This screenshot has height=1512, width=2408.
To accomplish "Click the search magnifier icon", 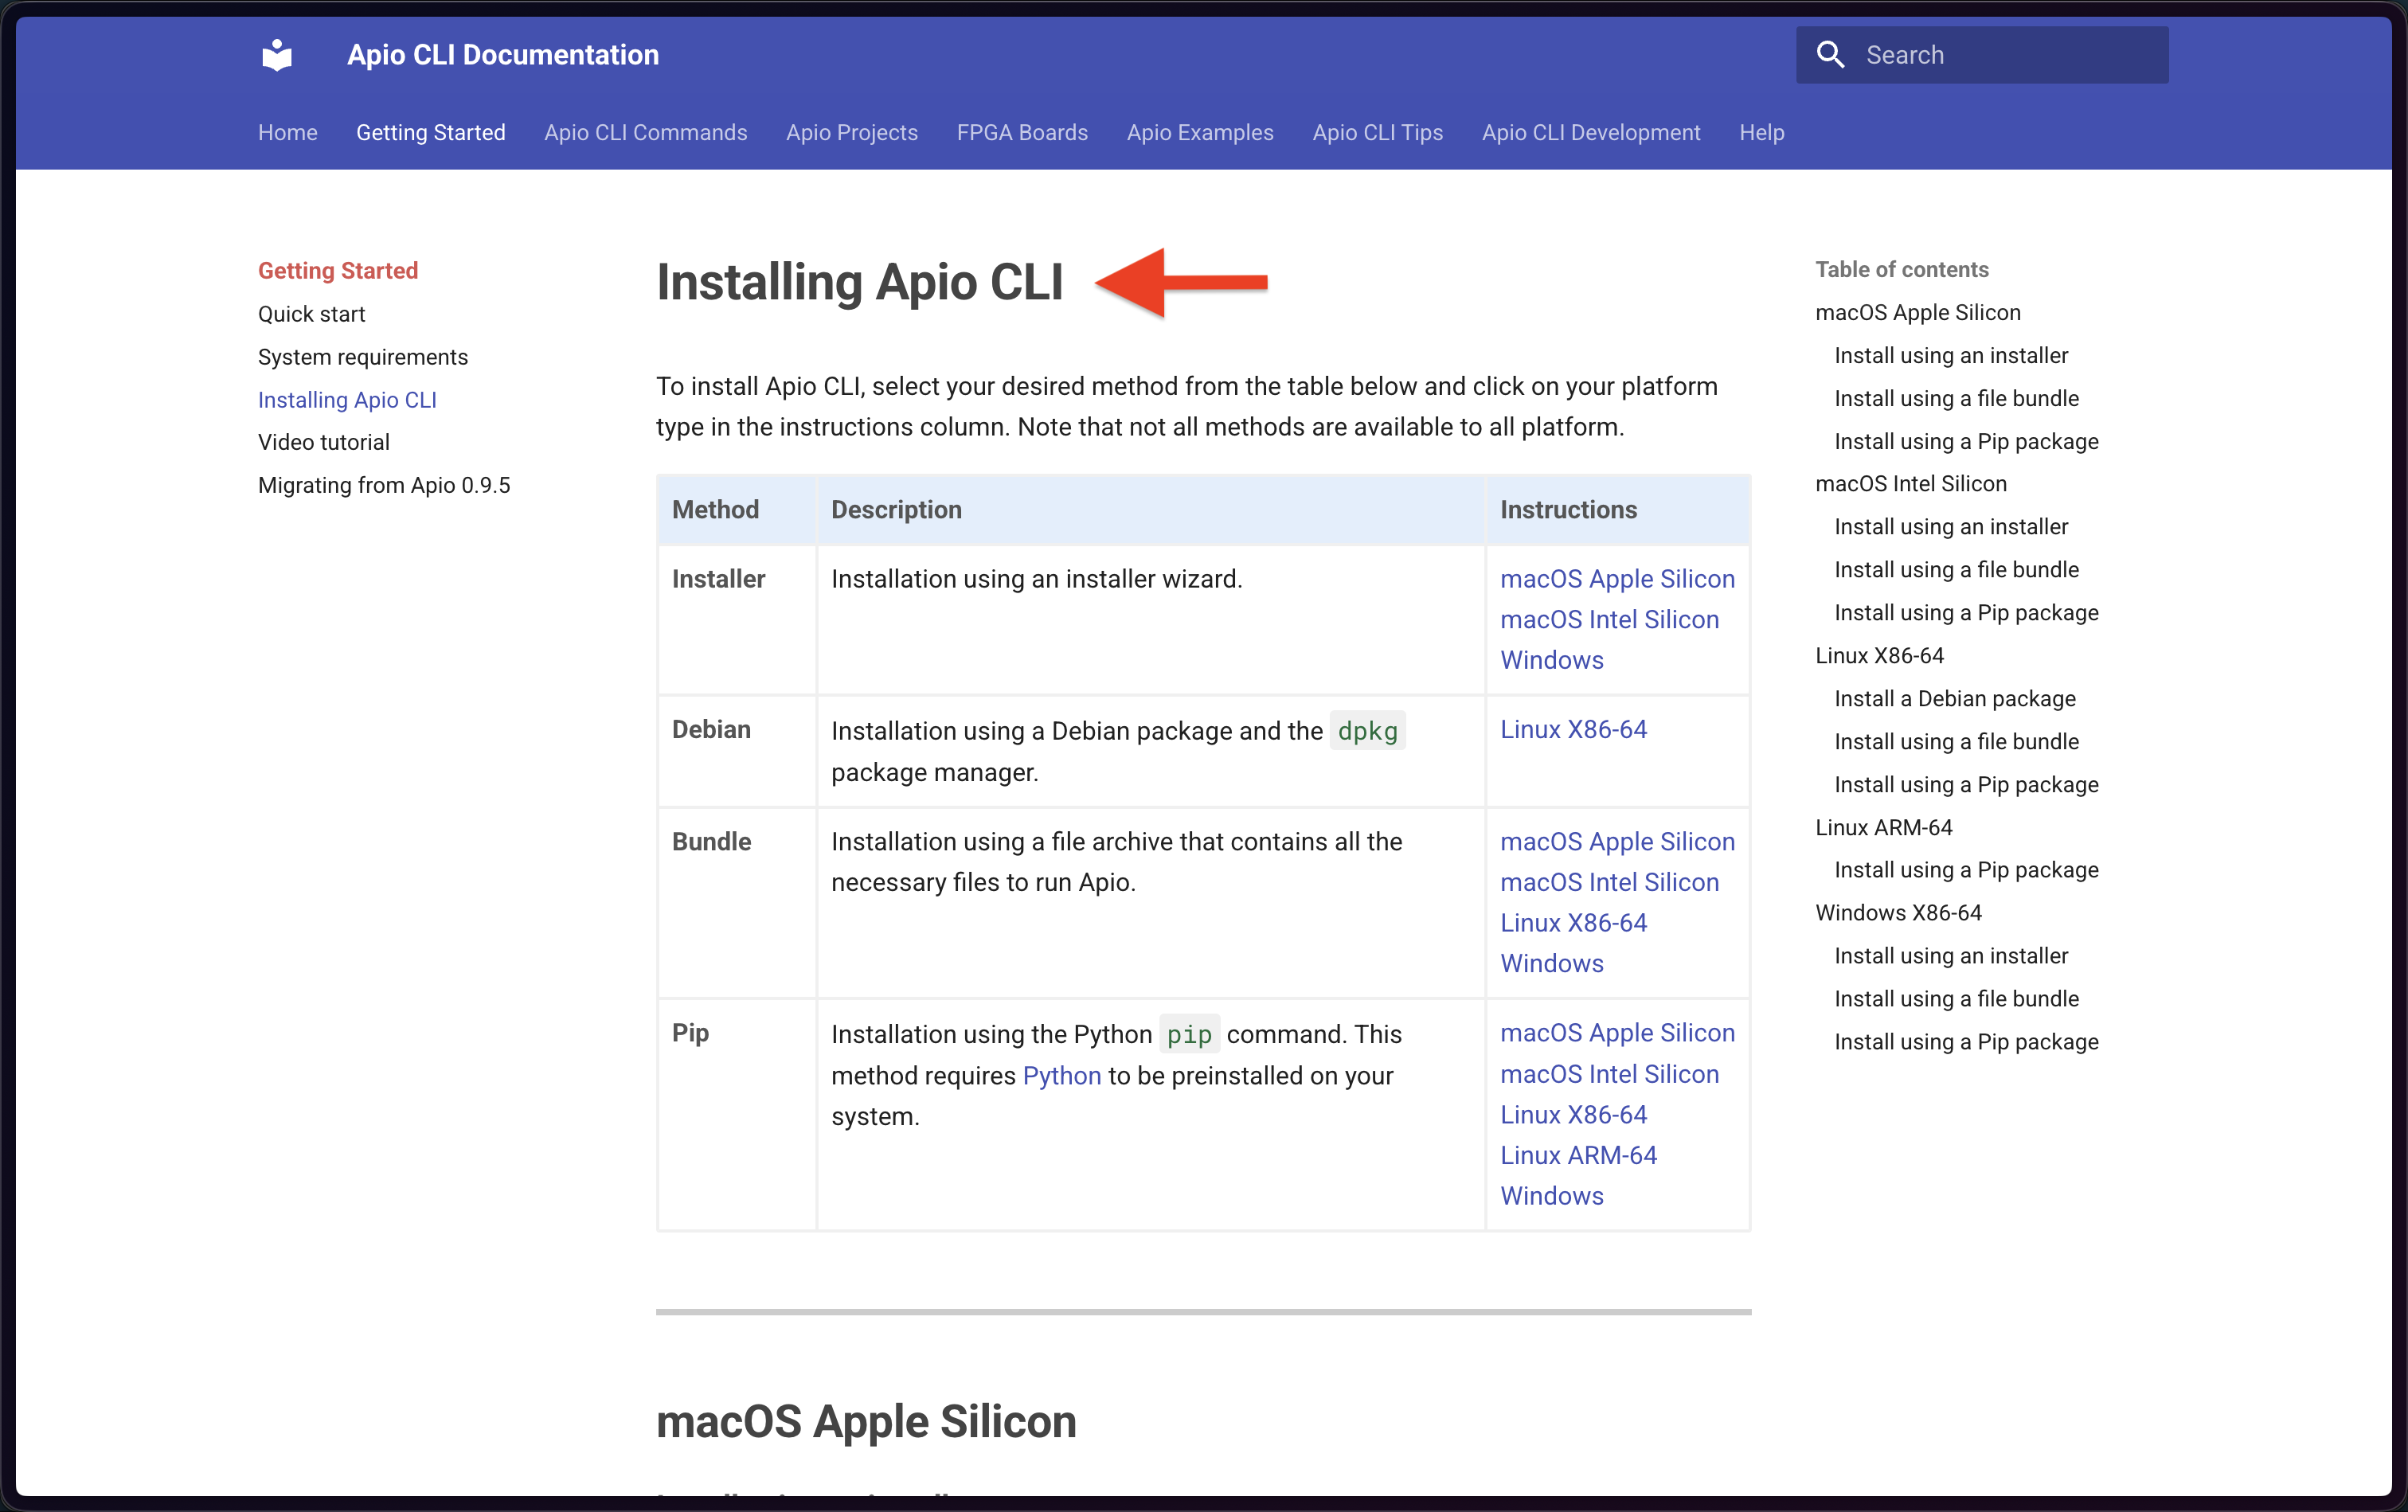I will 1830,55.
